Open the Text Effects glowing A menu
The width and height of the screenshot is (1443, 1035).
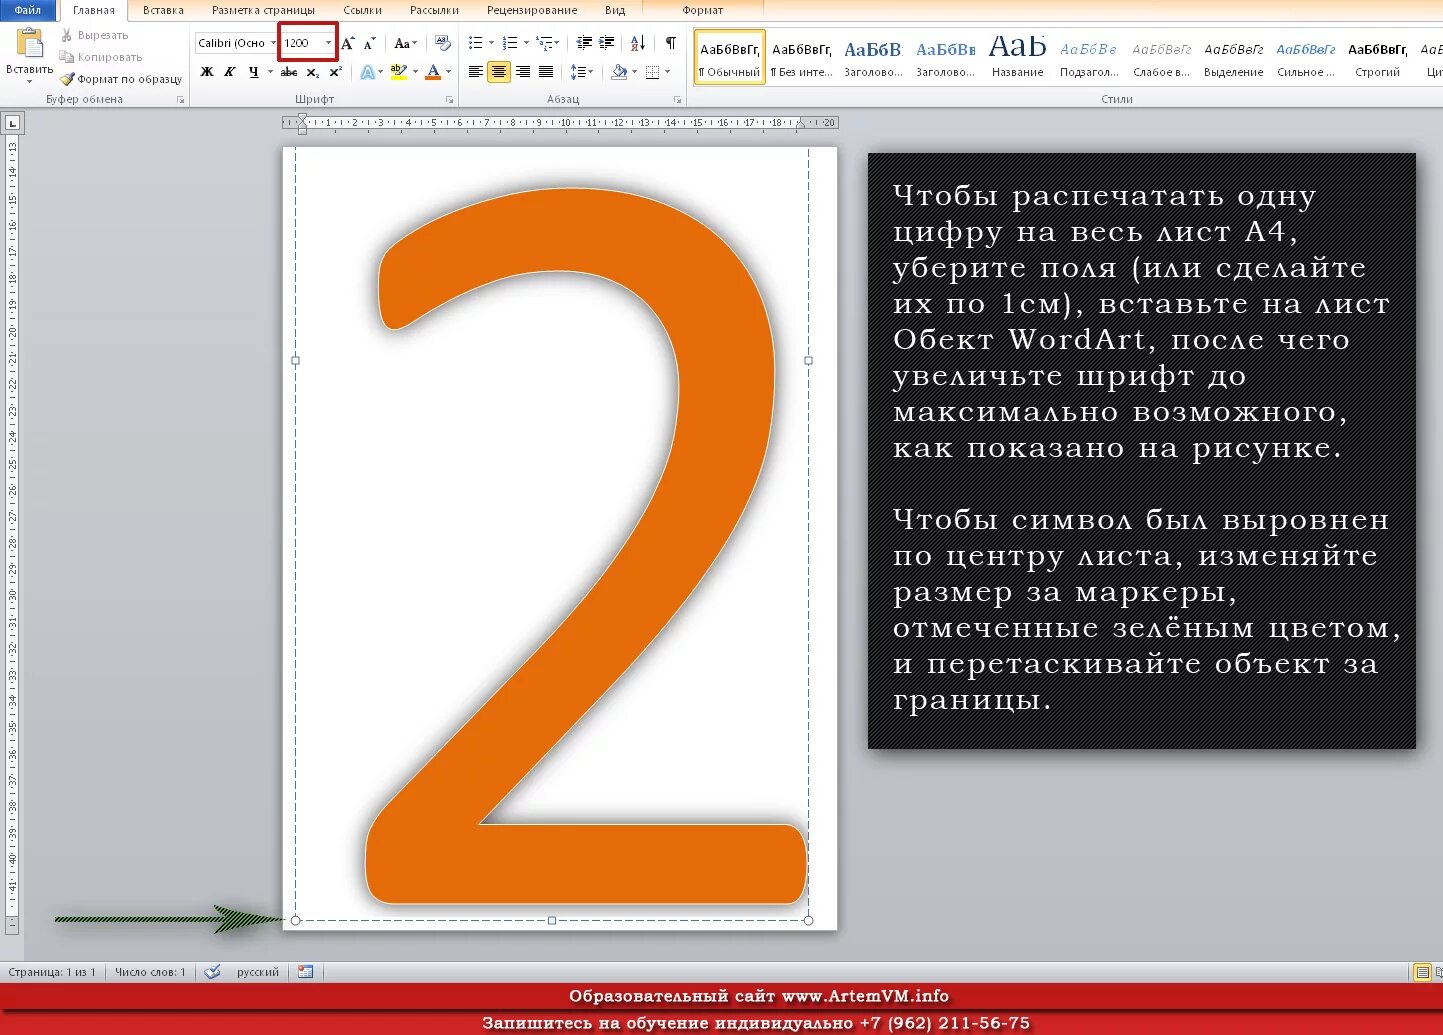tap(368, 72)
